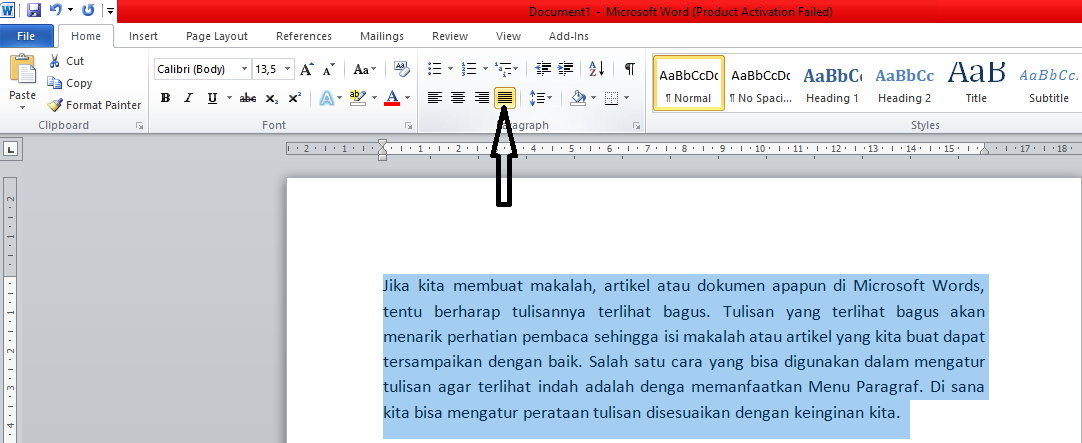The height and width of the screenshot is (443, 1082).
Task: Click the Borders icon
Action: tap(611, 98)
